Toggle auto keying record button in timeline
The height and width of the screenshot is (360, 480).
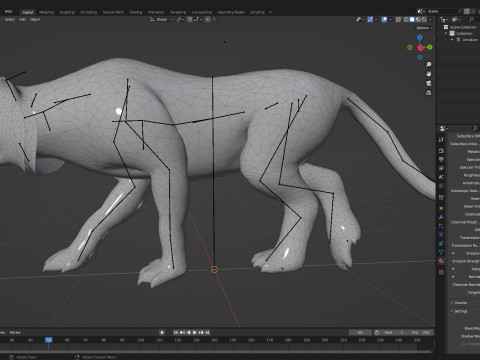(x=162, y=332)
